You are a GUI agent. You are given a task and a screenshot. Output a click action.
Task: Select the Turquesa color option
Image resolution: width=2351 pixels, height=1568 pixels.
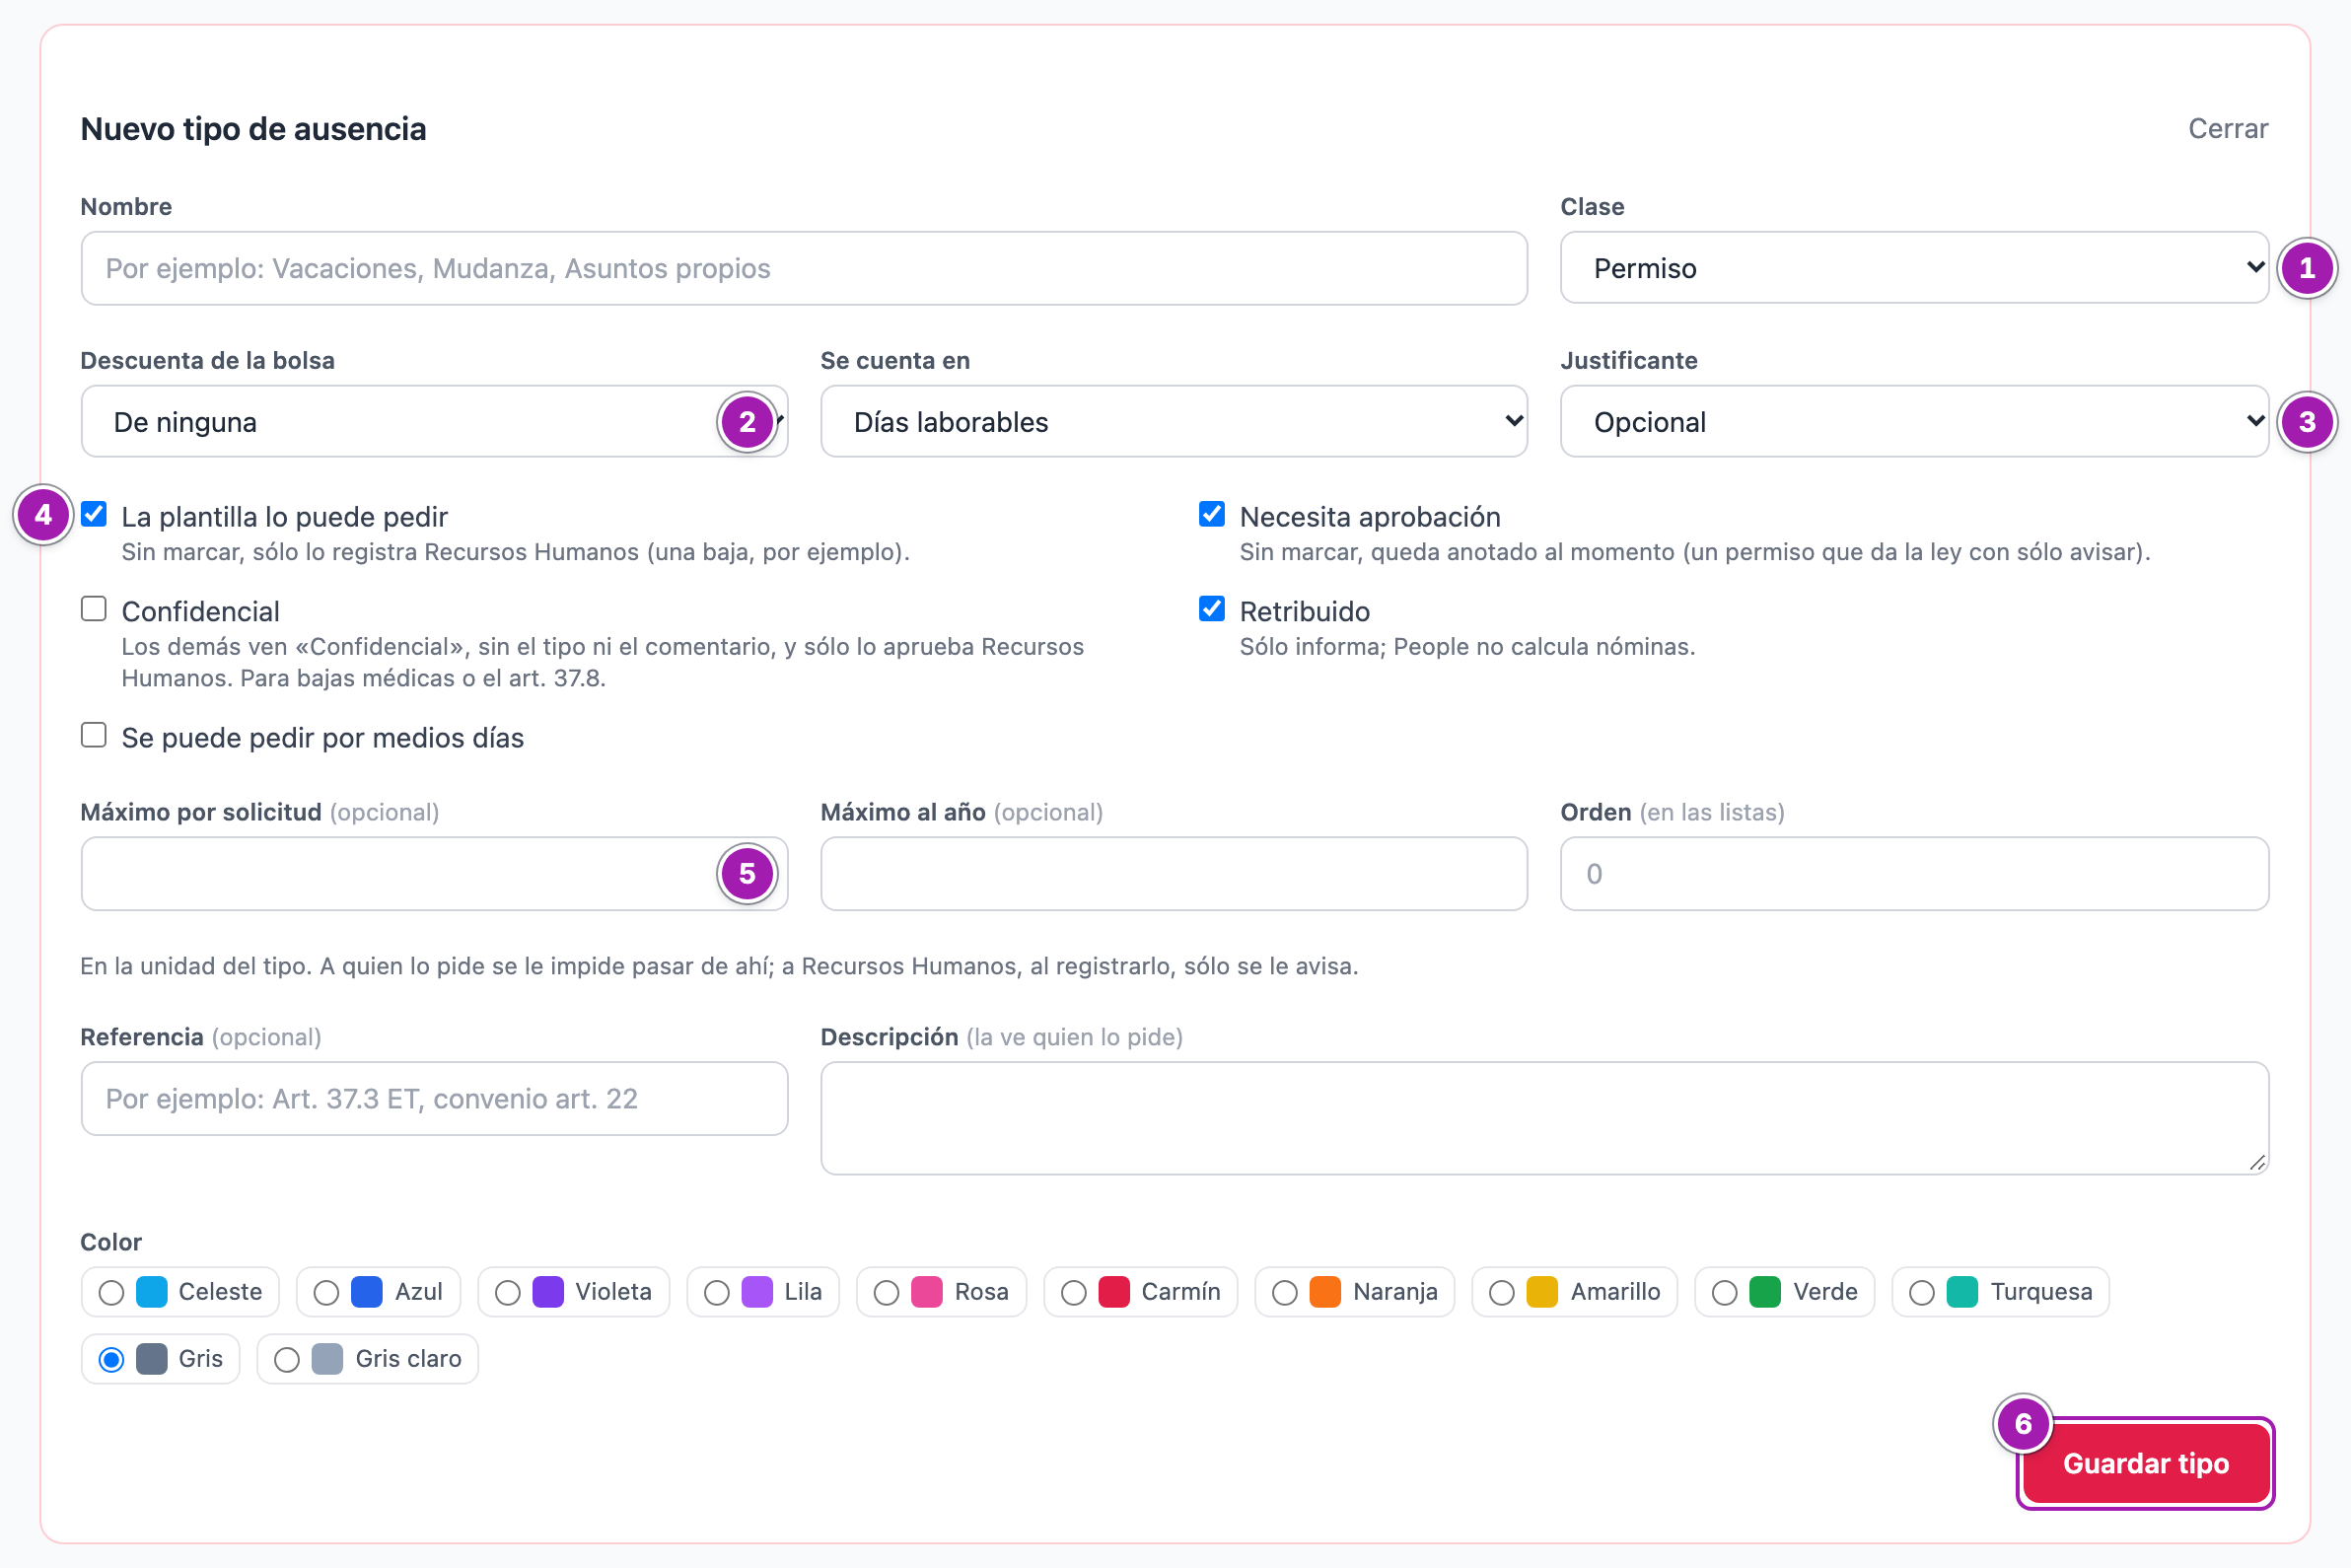2000,1292
